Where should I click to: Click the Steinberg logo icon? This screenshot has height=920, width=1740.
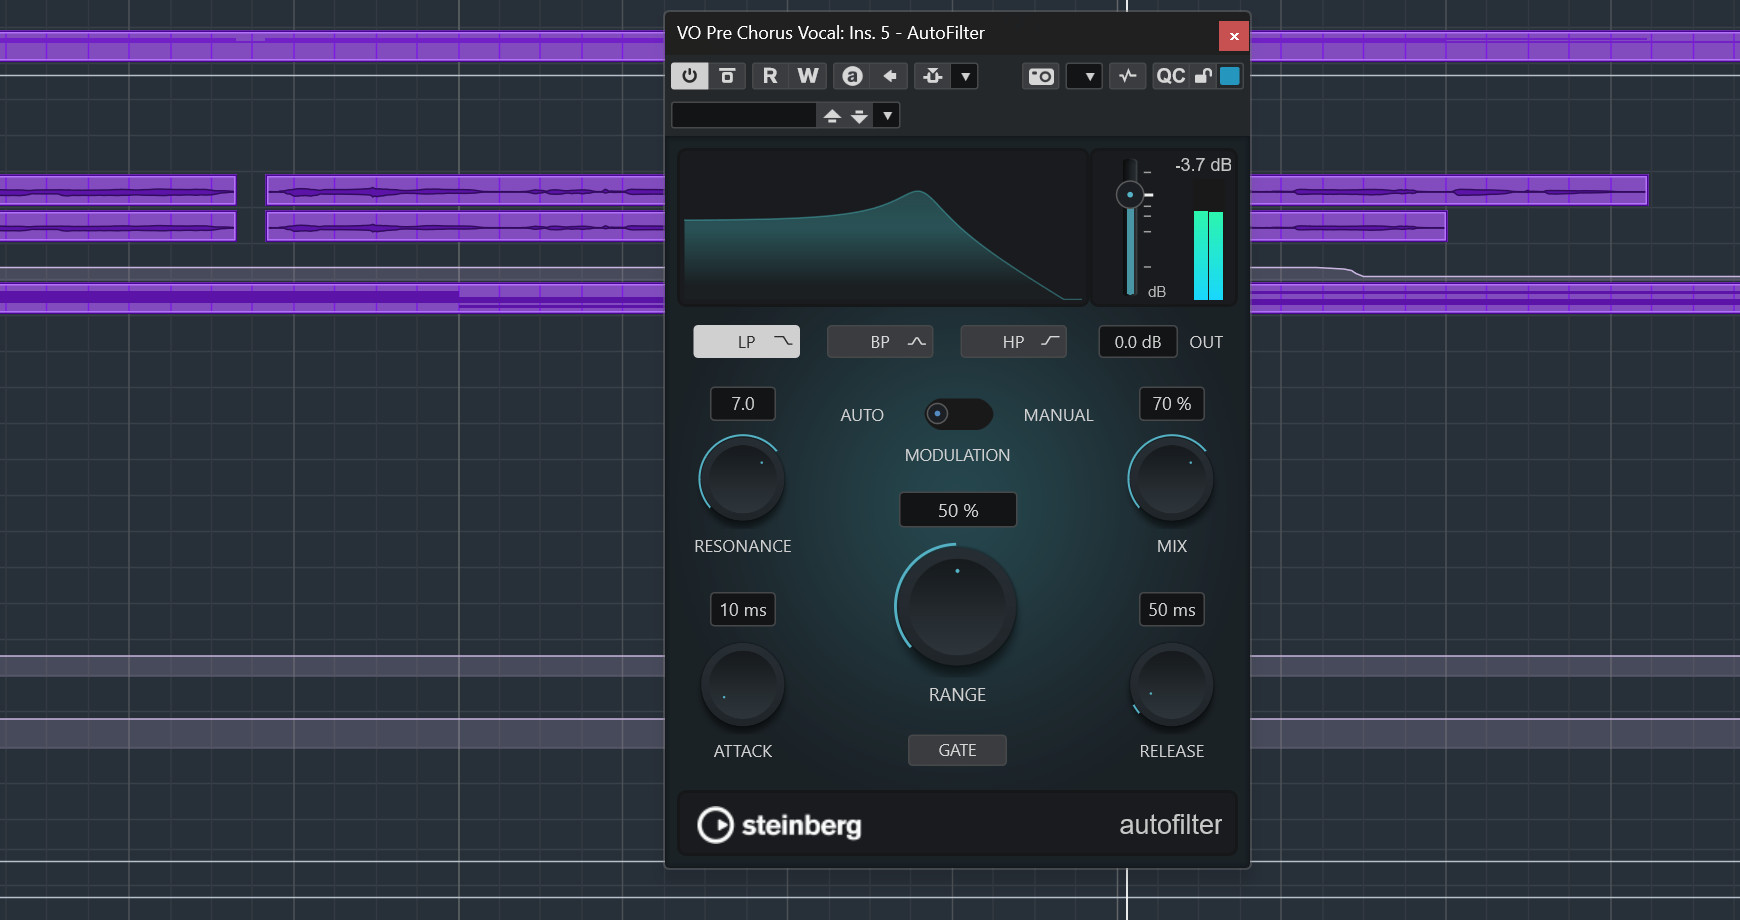715,825
